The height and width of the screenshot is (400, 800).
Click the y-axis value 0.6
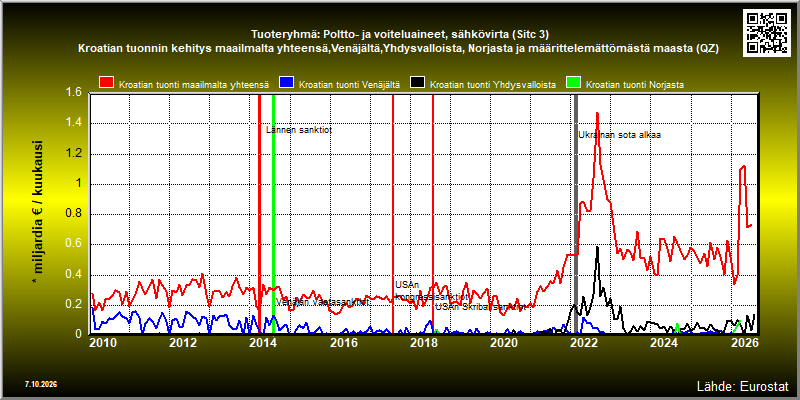(74, 244)
